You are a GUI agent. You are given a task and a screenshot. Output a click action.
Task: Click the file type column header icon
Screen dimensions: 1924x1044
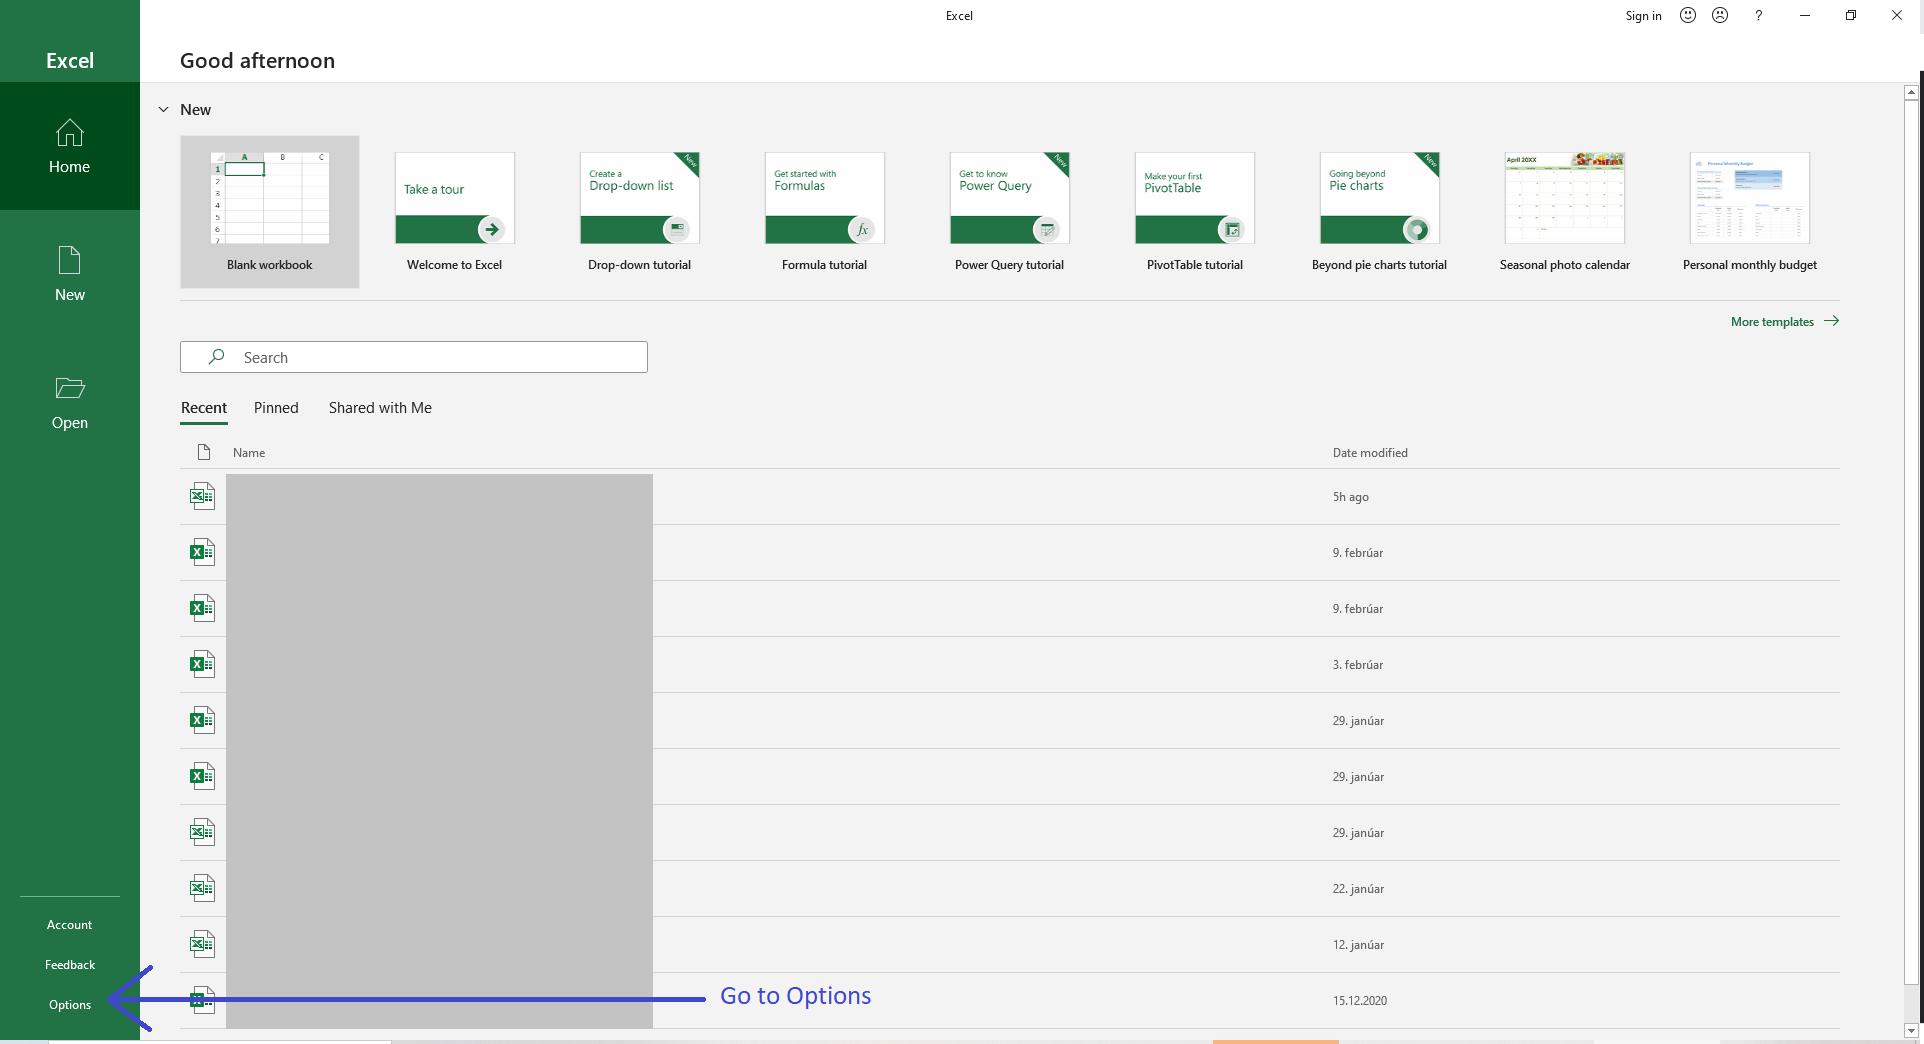pos(204,452)
